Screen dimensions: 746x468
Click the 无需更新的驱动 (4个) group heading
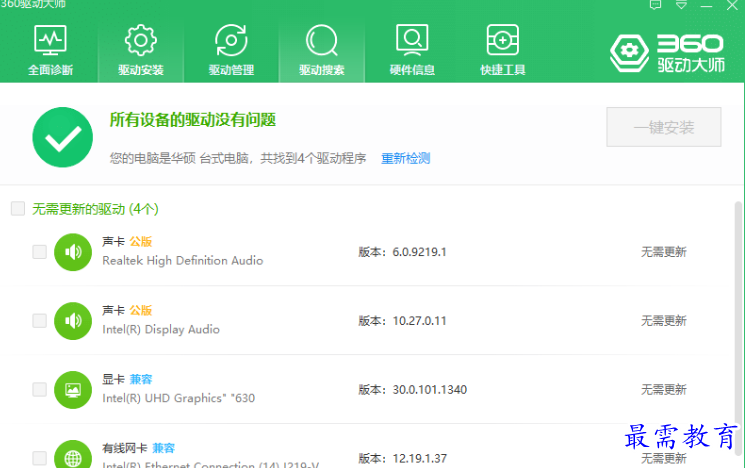click(x=95, y=209)
